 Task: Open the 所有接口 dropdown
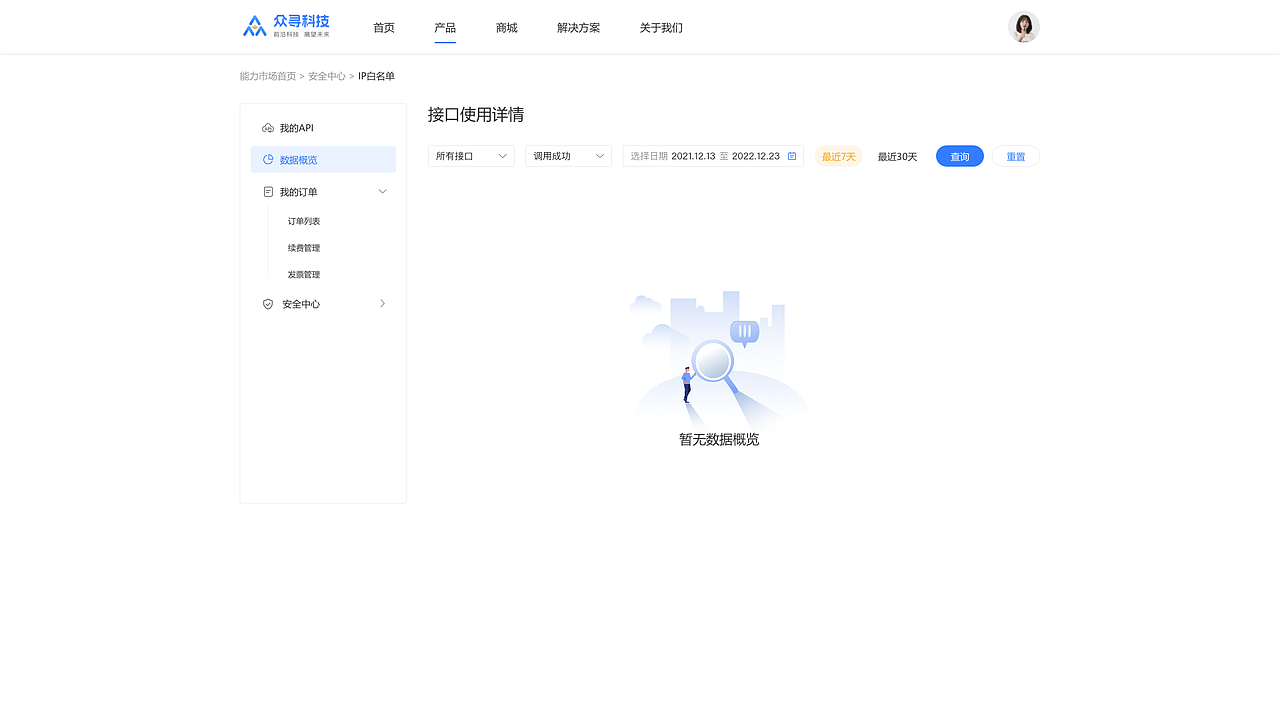[x=470, y=156]
